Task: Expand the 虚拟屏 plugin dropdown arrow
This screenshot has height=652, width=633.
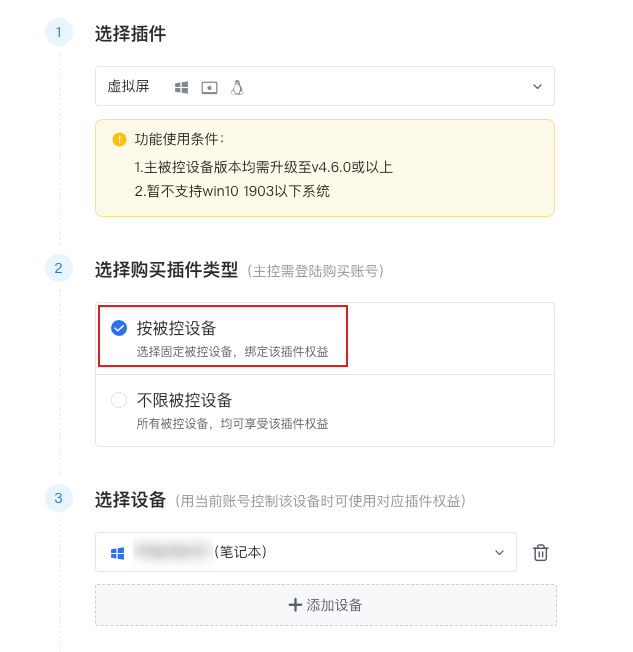Action: pyautogui.click(x=537, y=86)
